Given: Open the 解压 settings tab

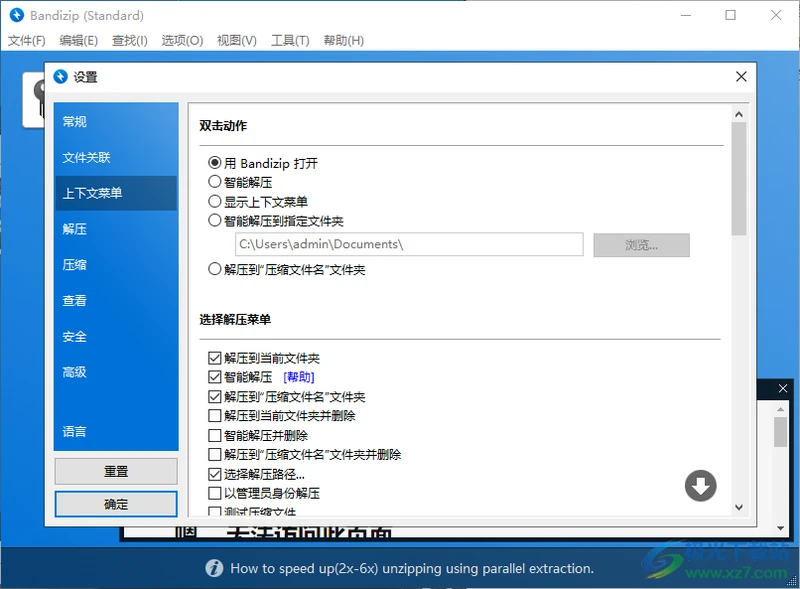Looking at the screenshot, I should pos(116,229).
